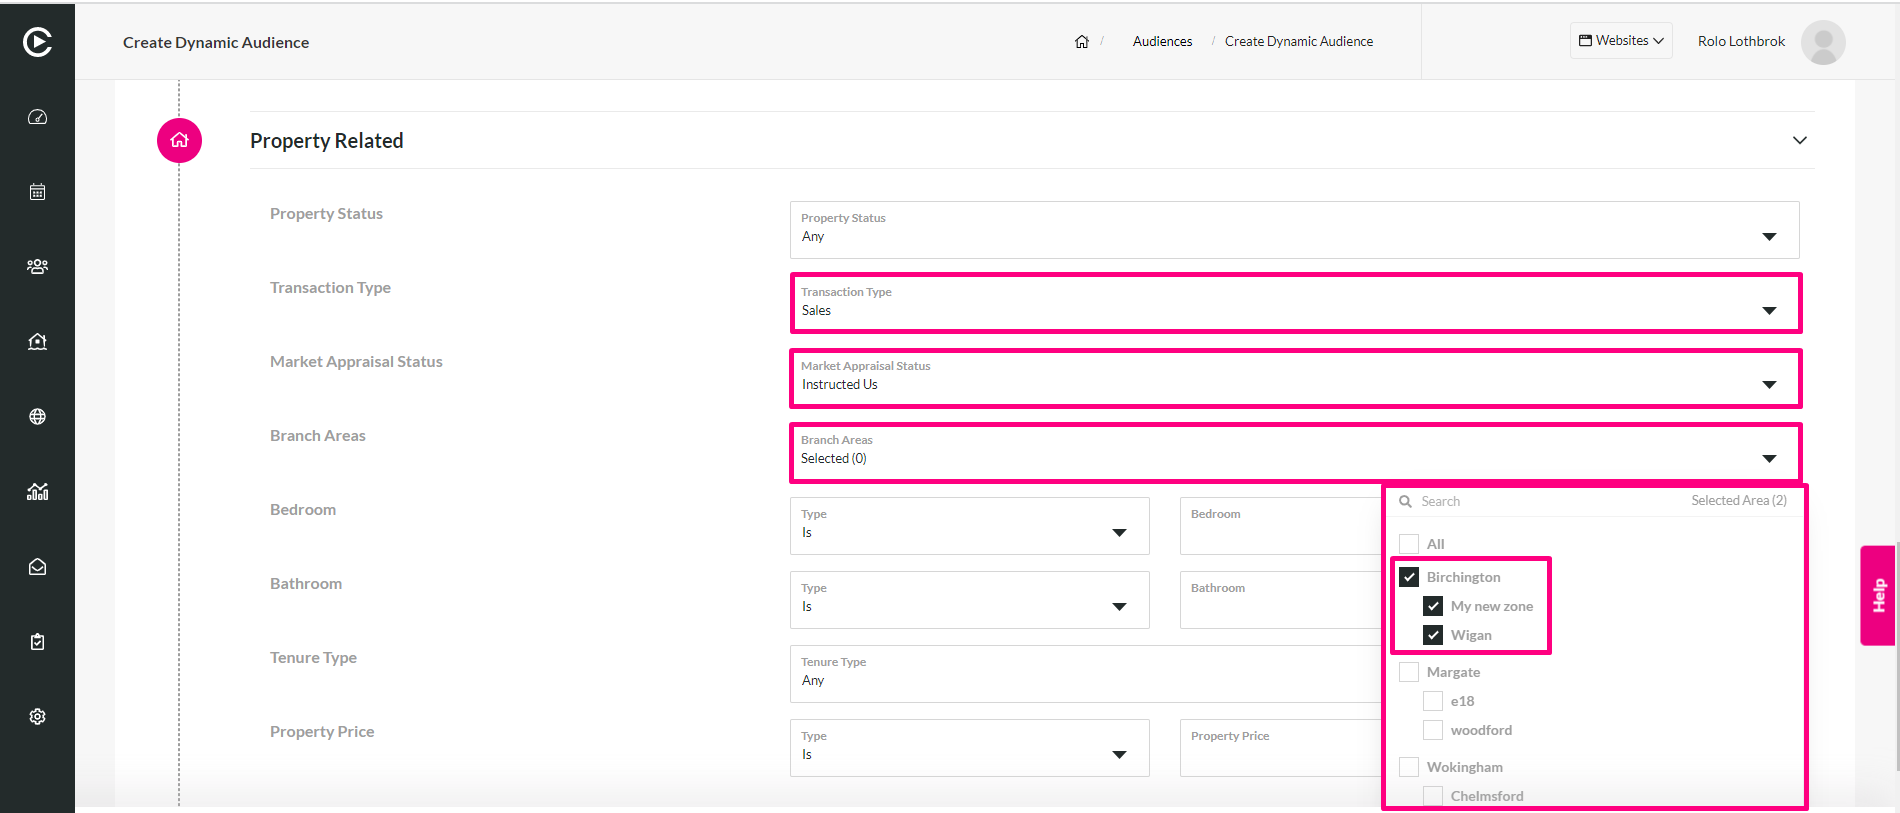Go to Audiences breadcrumb
This screenshot has width=1900, height=813.
(x=1162, y=42)
